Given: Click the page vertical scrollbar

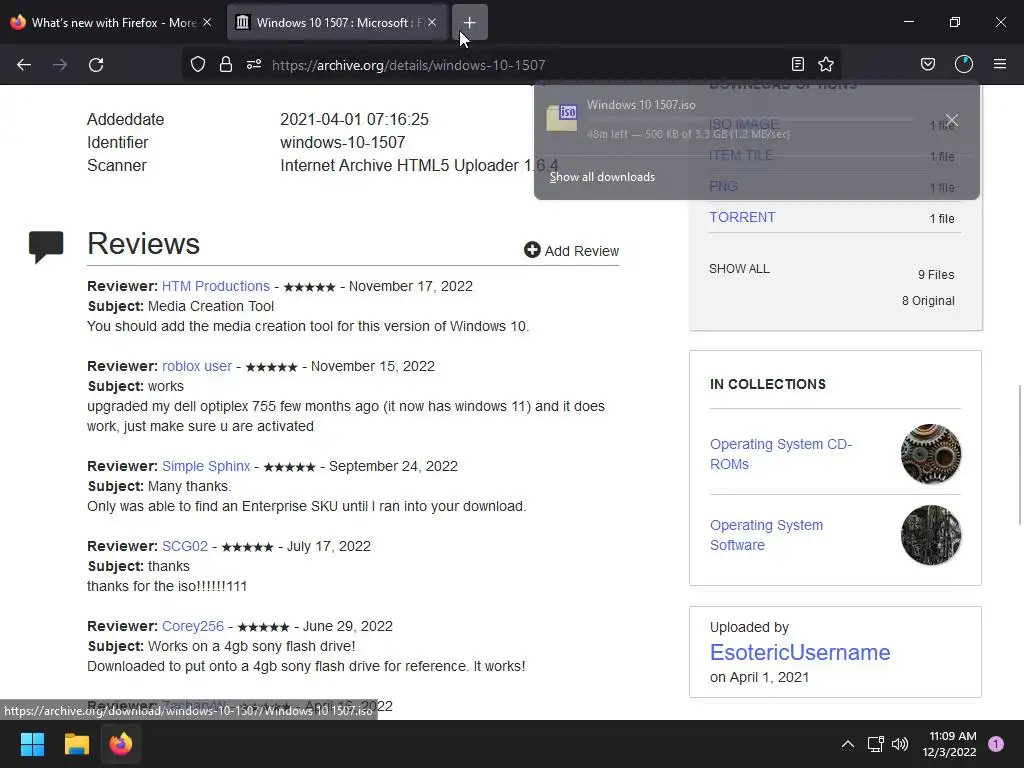Looking at the screenshot, I should pos(1019,455).
